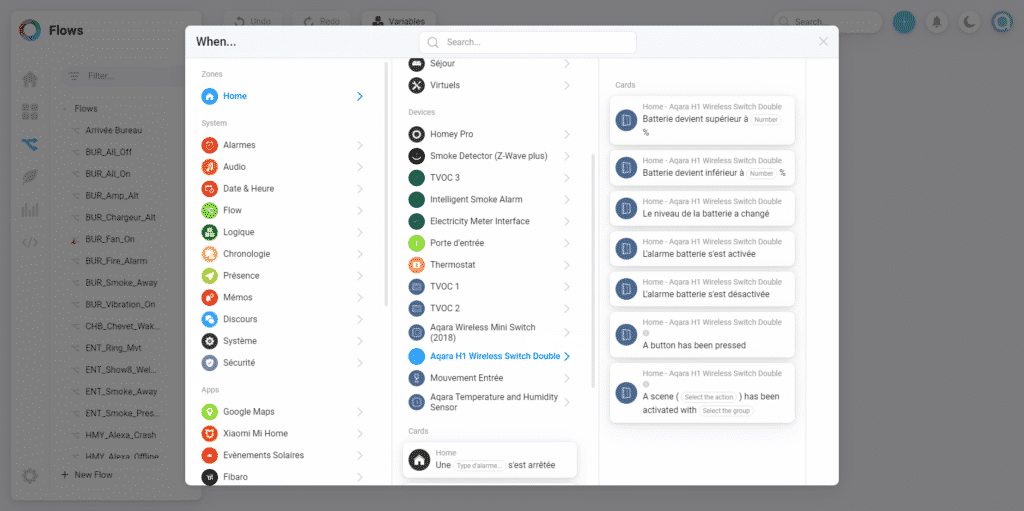Toggle dark mode moon icon in background
This screenshot has height=511, width=1024.
click(x=969, y=22)
